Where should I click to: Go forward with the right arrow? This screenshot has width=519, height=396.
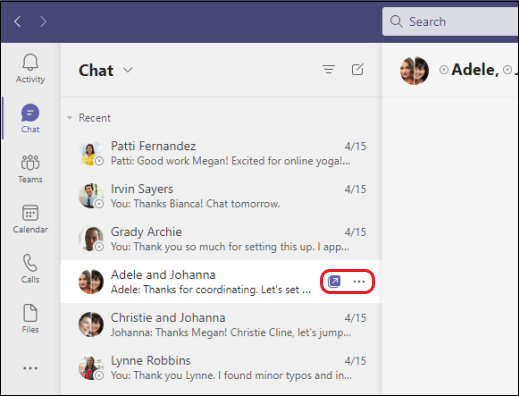(43, 22)
